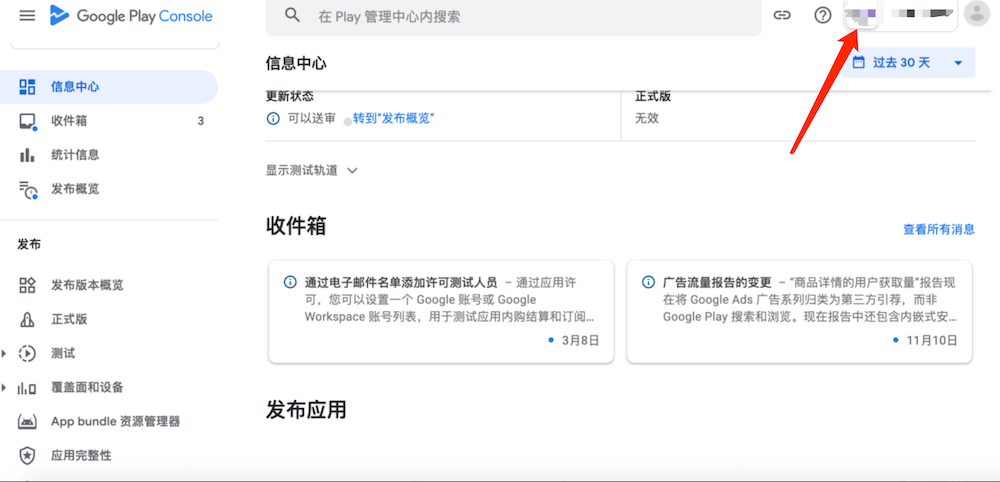
Task: Open the help question mark icon
Action: point(822,16)
